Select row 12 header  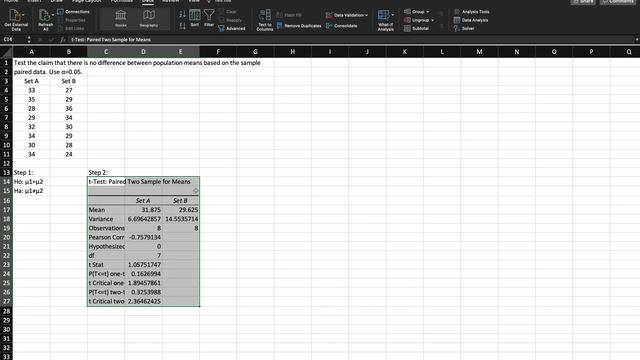6,163
